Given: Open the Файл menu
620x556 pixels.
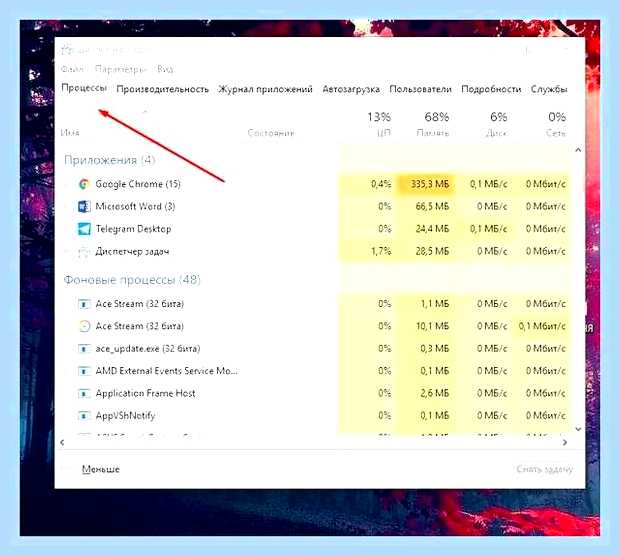Looking at the screenshot, I should point(72,69).
